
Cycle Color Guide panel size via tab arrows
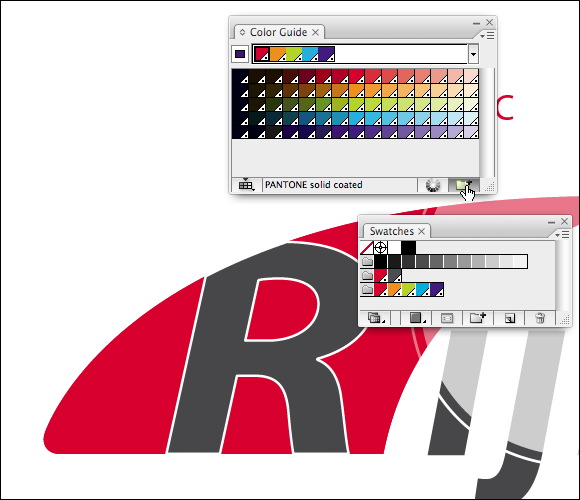click(242, 32)
